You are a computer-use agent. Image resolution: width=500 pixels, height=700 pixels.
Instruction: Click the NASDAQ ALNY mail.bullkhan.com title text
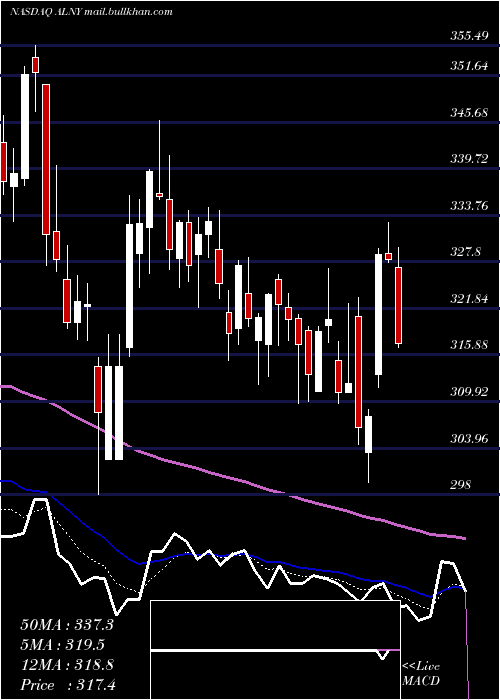91,12
